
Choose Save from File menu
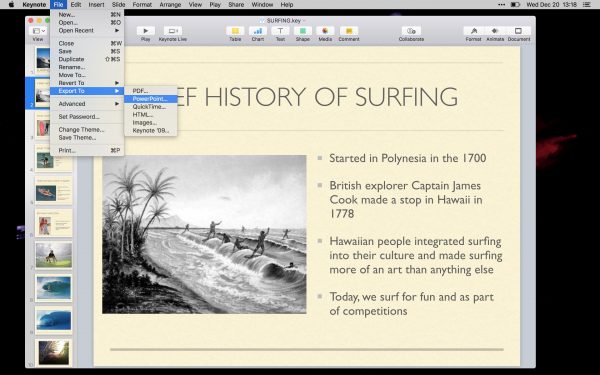point(87,51)
